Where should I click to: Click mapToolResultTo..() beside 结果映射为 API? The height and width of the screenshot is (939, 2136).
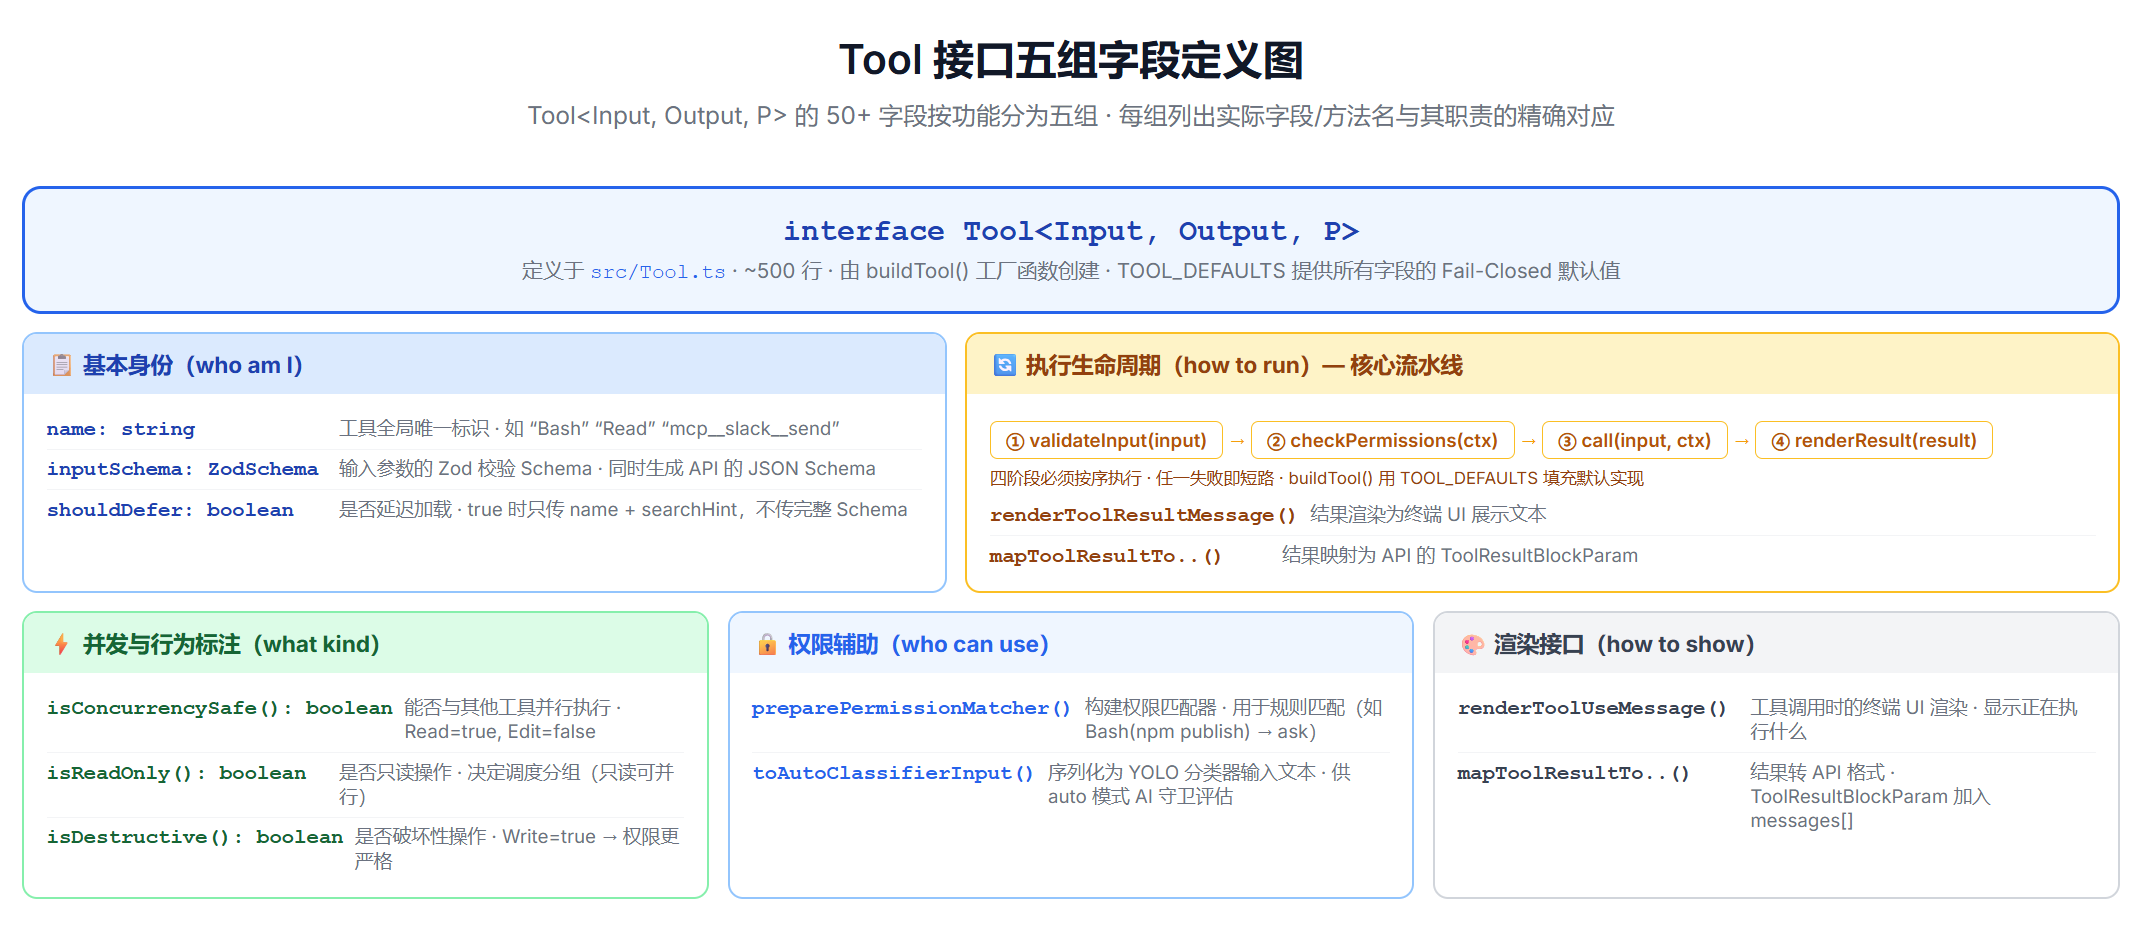point(1105,556)
